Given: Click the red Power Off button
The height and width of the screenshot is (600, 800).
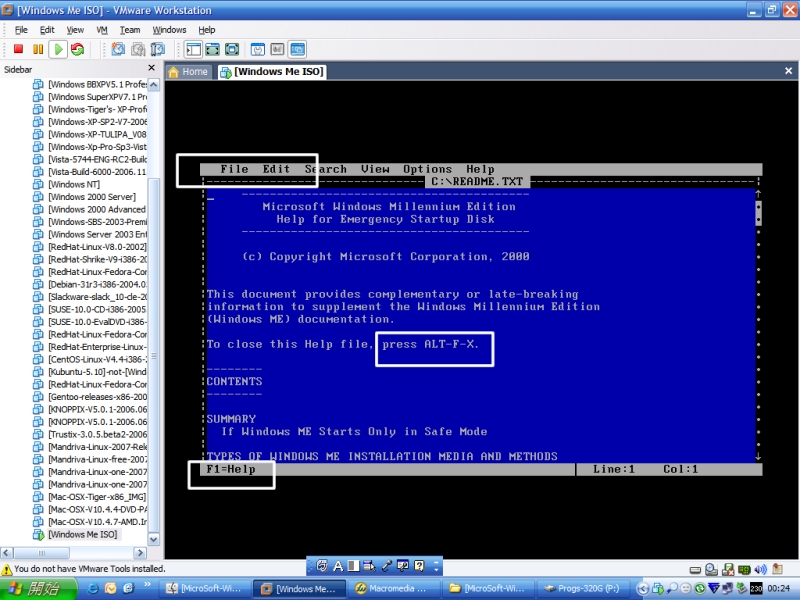Looking at the screenshot, I should click(x=18, y=49).
